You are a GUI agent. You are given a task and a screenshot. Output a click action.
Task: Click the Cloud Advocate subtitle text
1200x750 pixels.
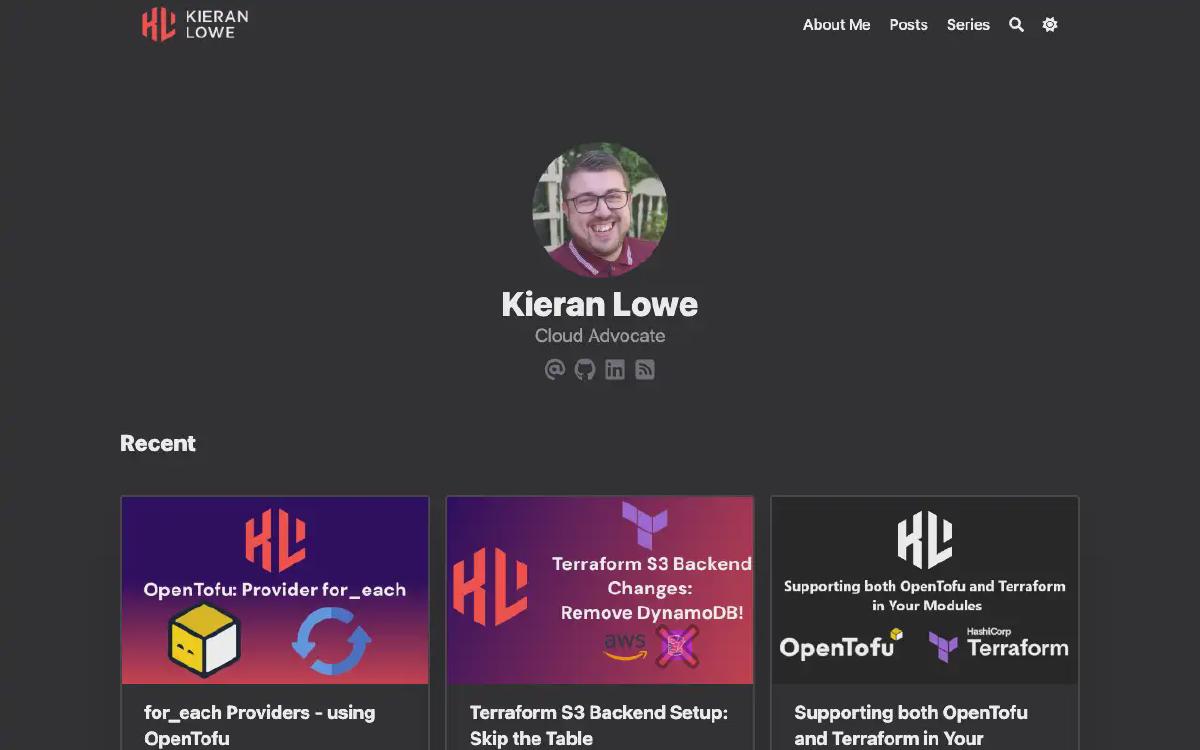click(x=600, y=336)
